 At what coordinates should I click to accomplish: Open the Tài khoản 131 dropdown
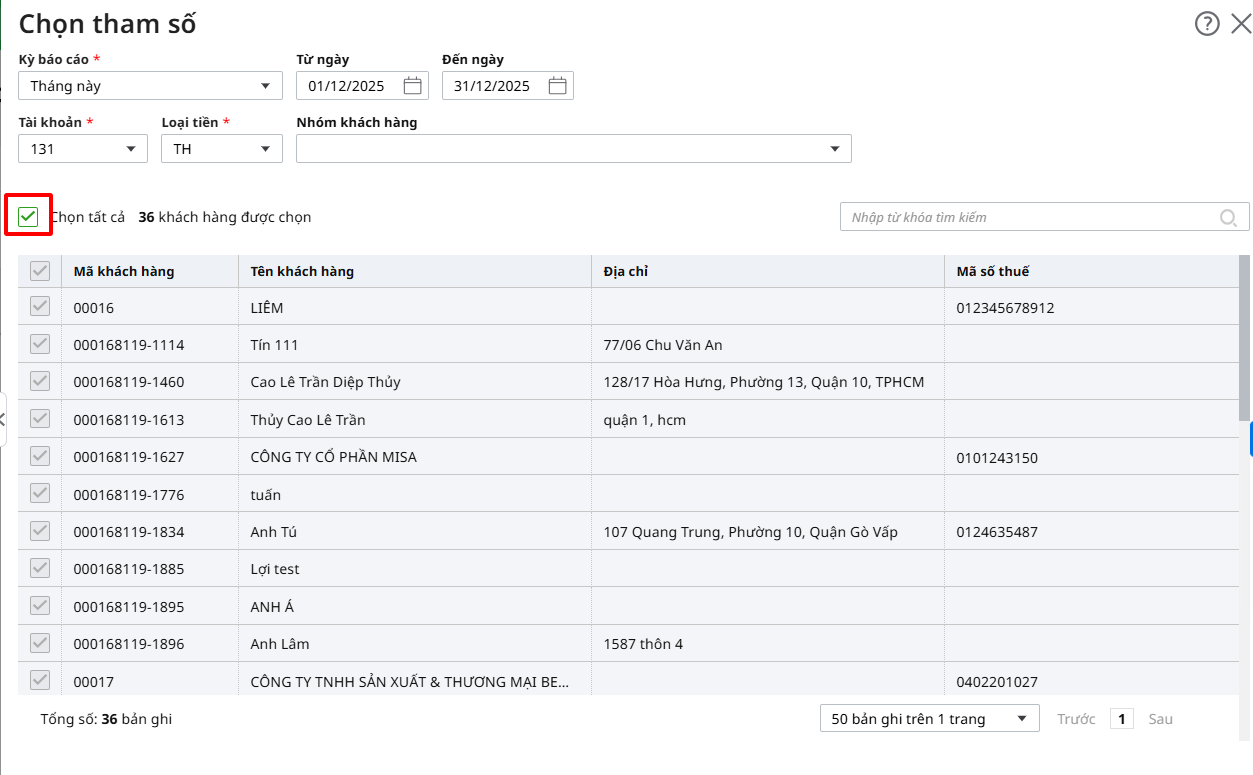click(131, 149)
